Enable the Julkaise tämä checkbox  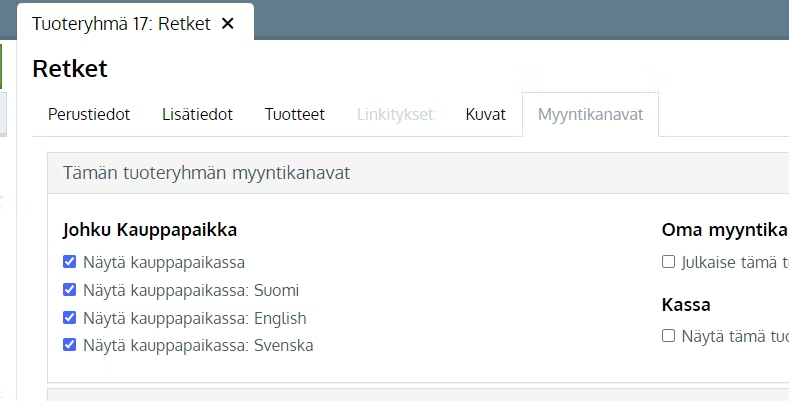click(668, 262)
